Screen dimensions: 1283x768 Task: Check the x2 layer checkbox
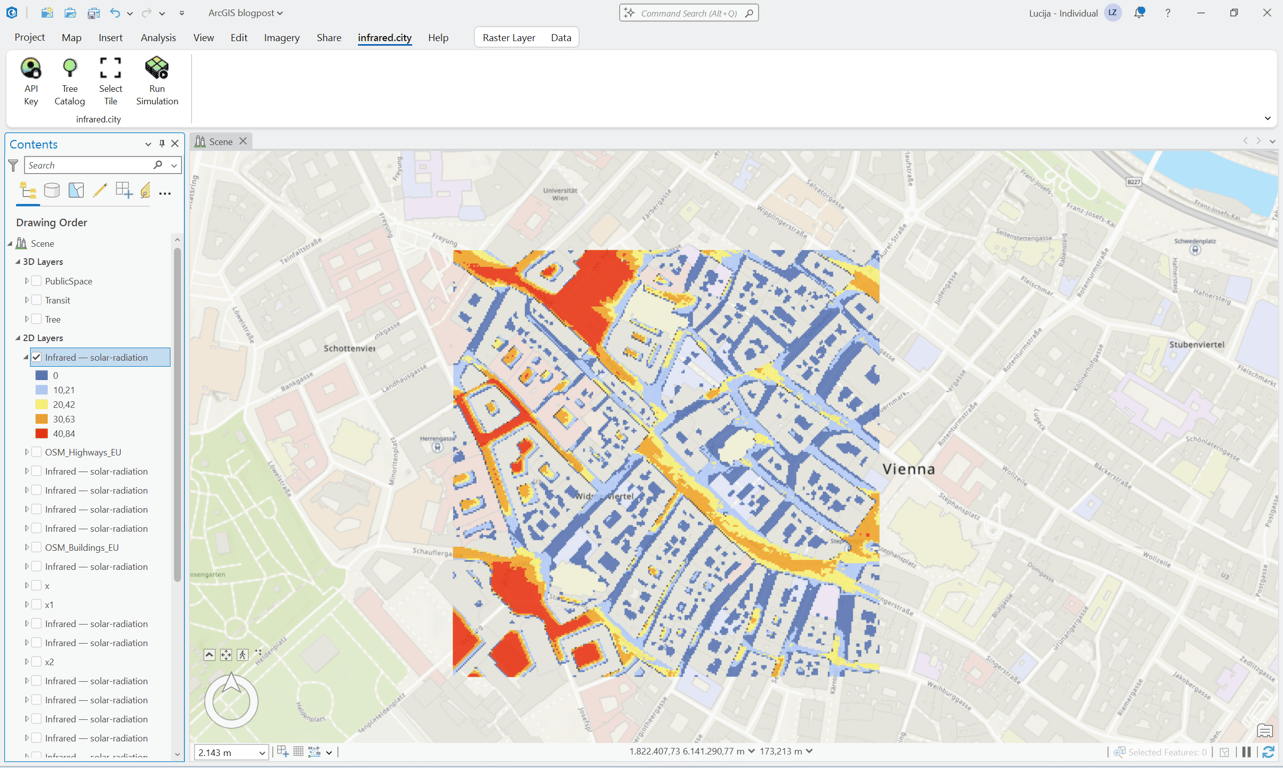37,661
